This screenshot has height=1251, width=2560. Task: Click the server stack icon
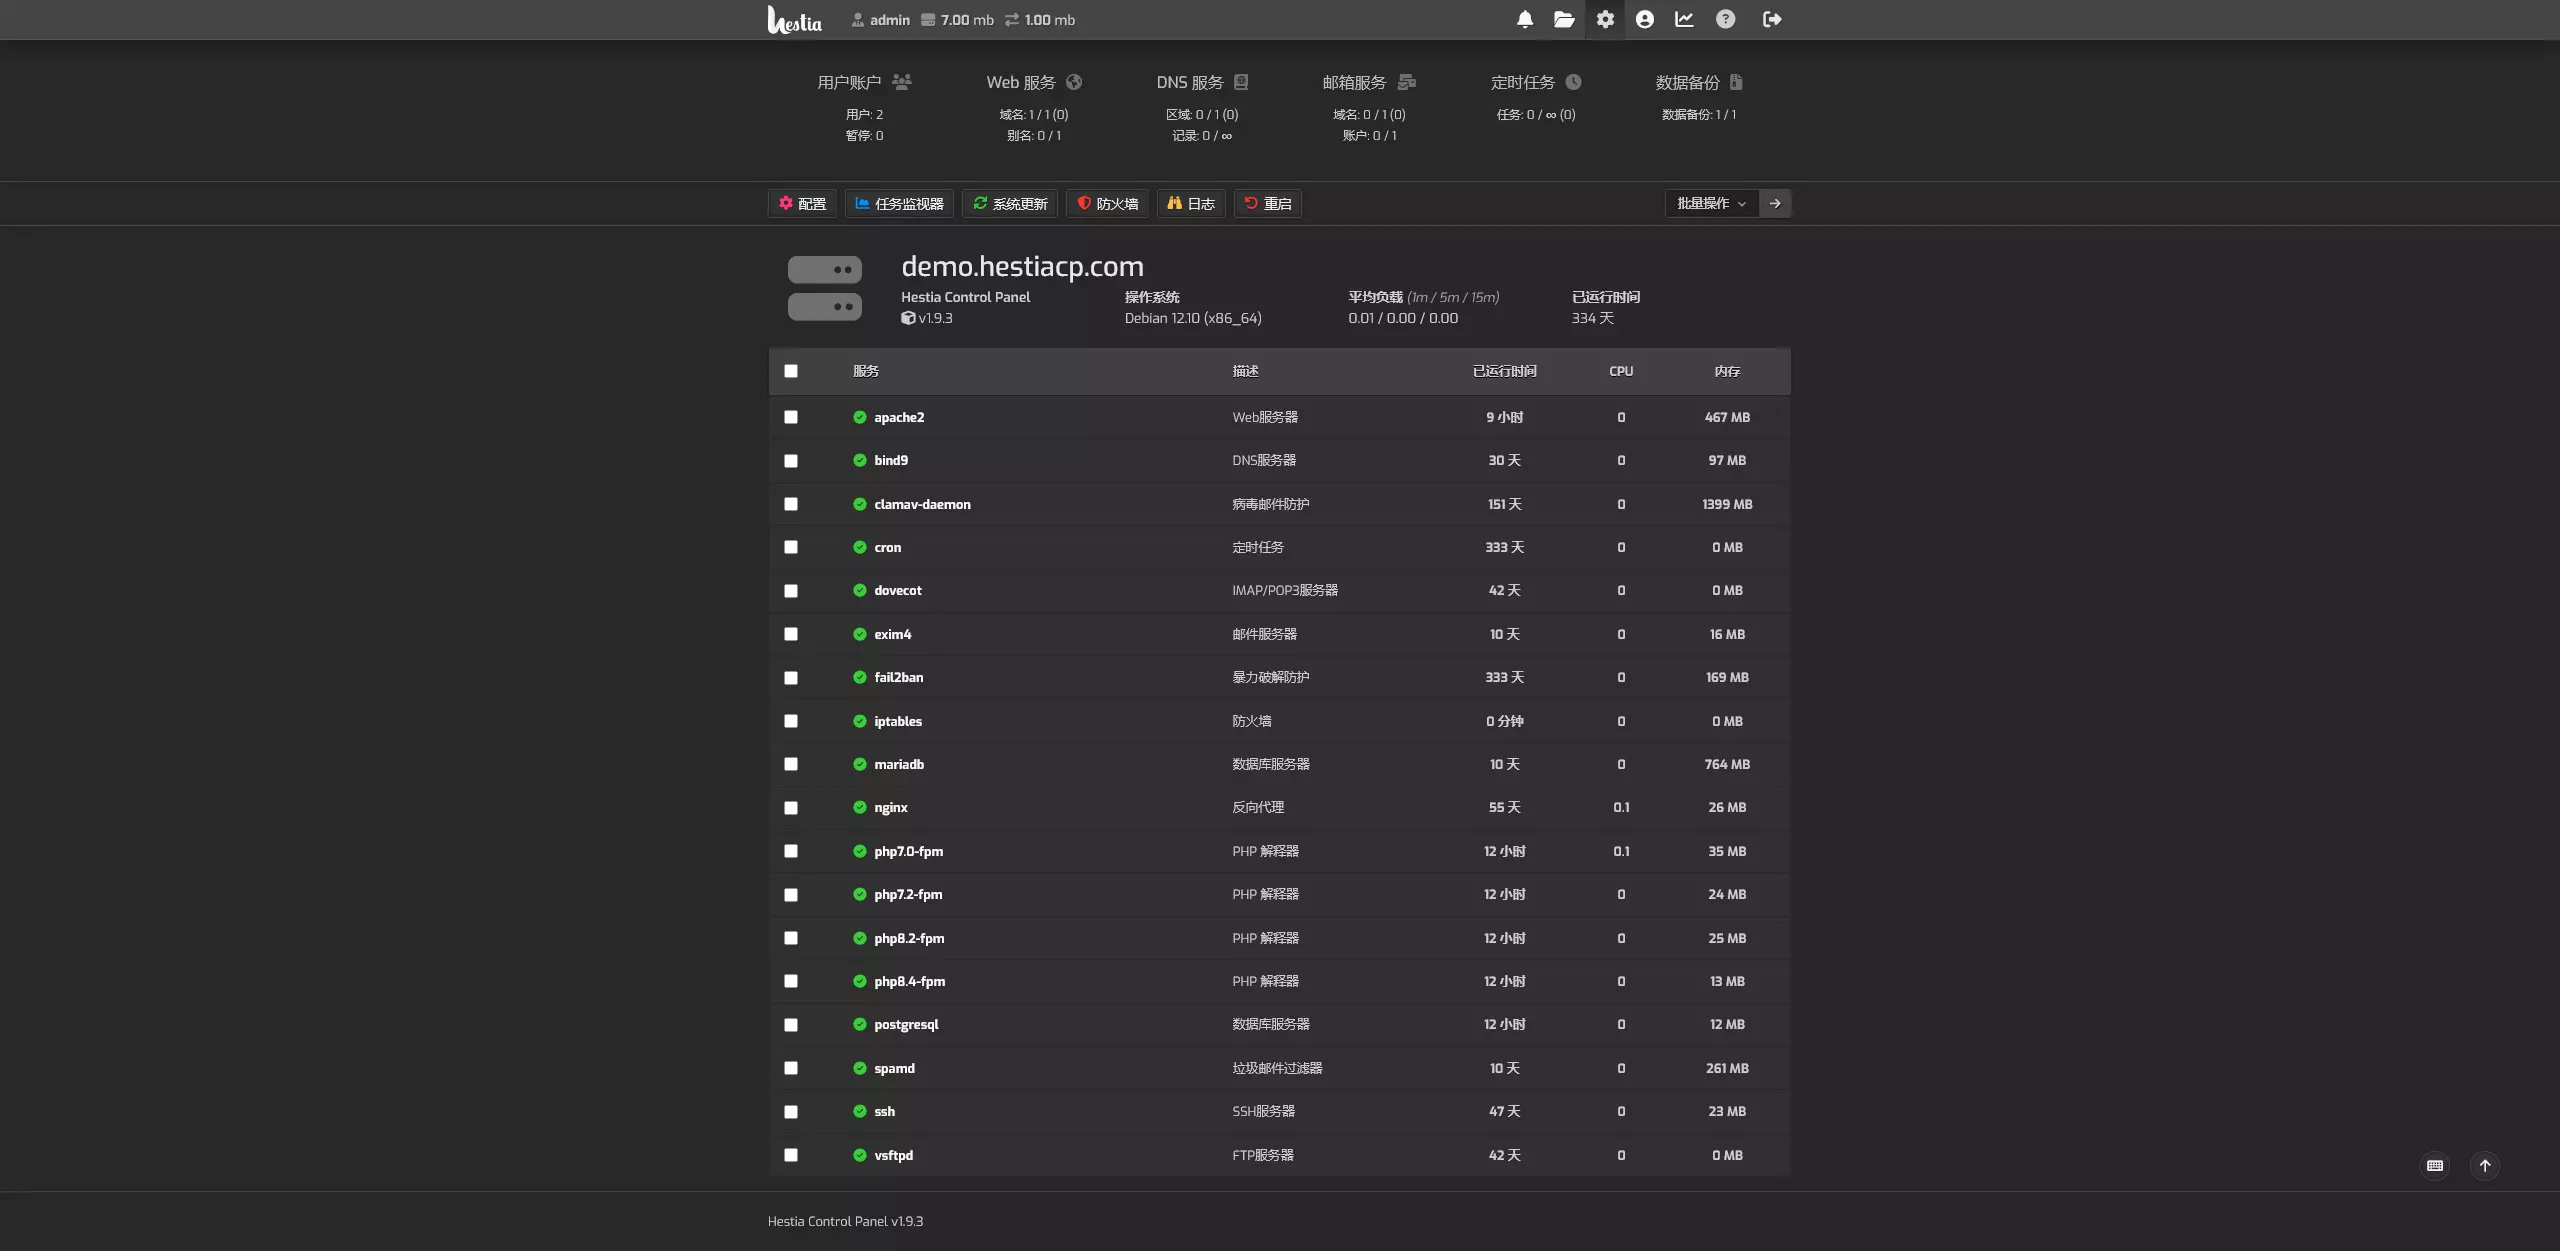(825, 288)
